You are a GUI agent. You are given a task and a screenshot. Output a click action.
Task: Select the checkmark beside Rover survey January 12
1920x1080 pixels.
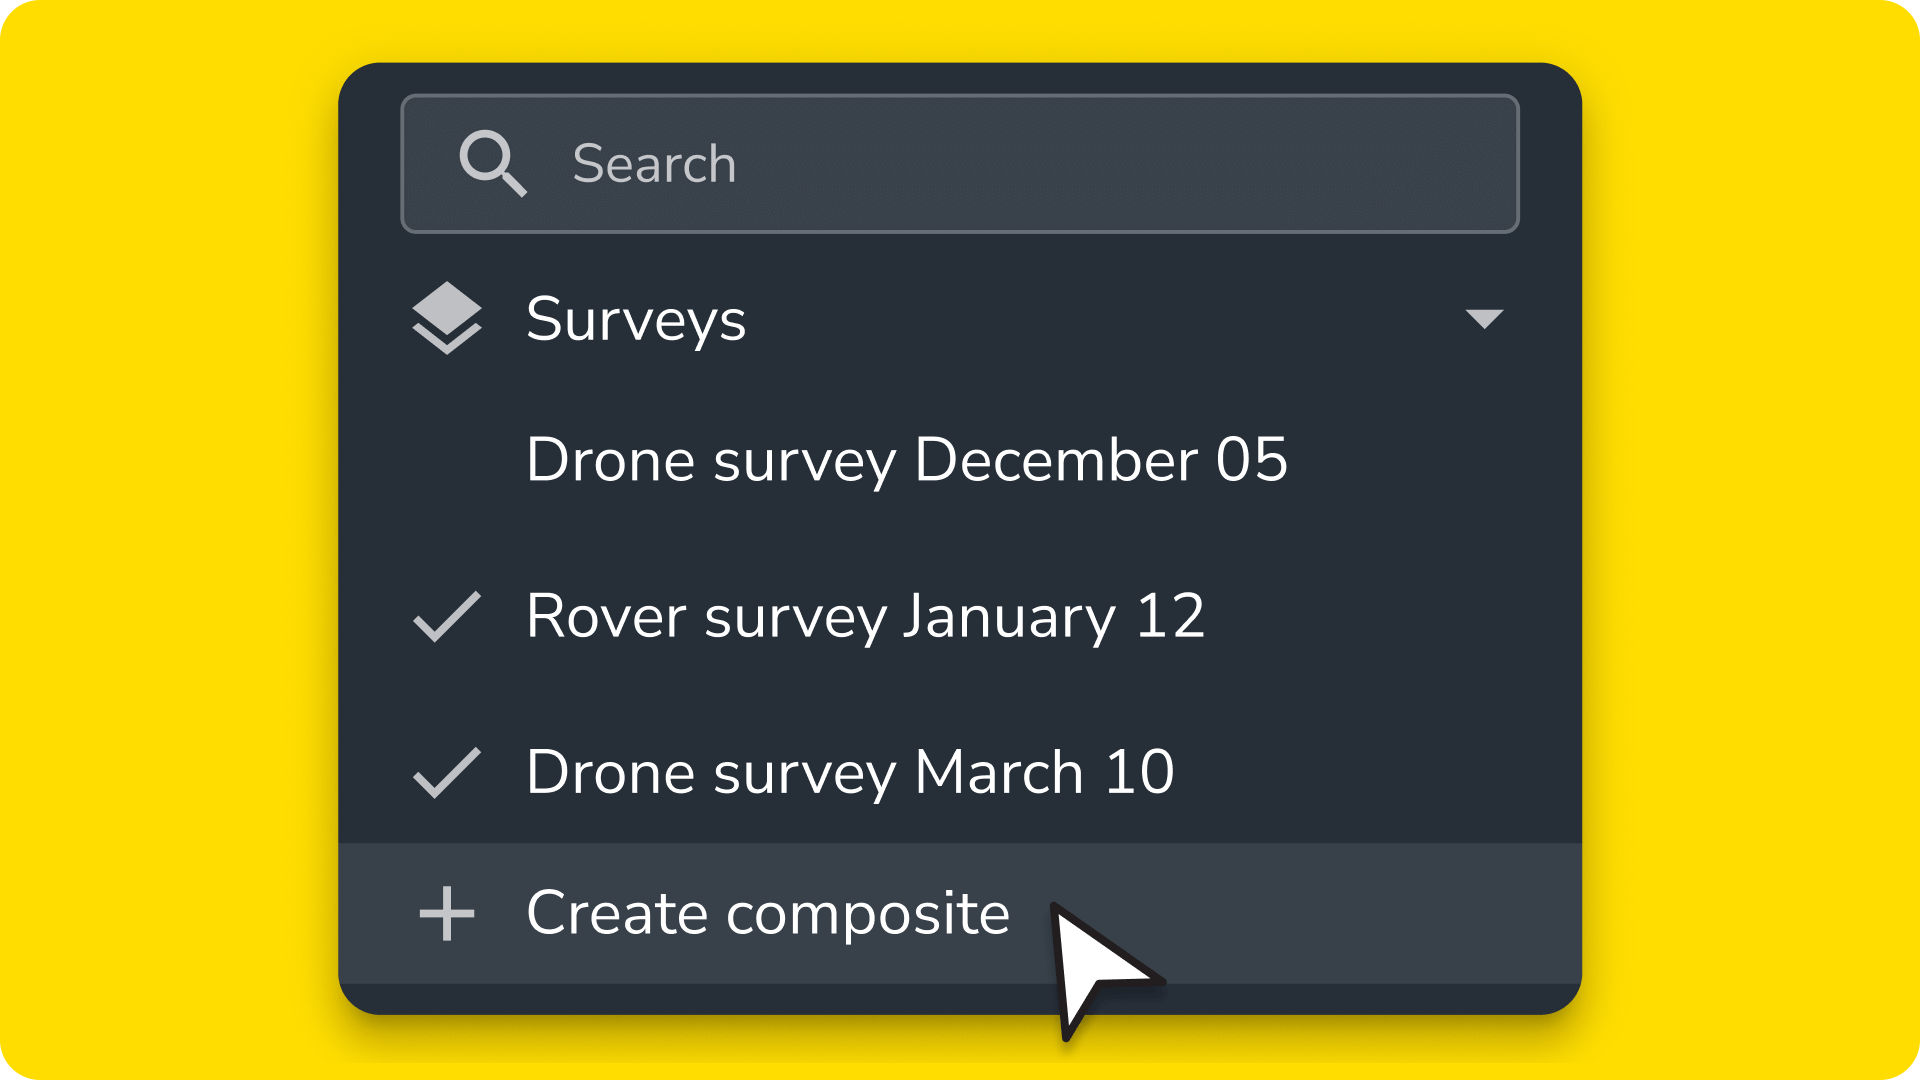pos(447,617)
